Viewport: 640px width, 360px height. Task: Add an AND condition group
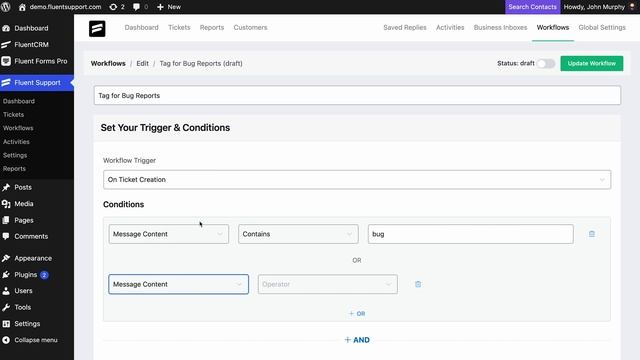coord(357,340)
